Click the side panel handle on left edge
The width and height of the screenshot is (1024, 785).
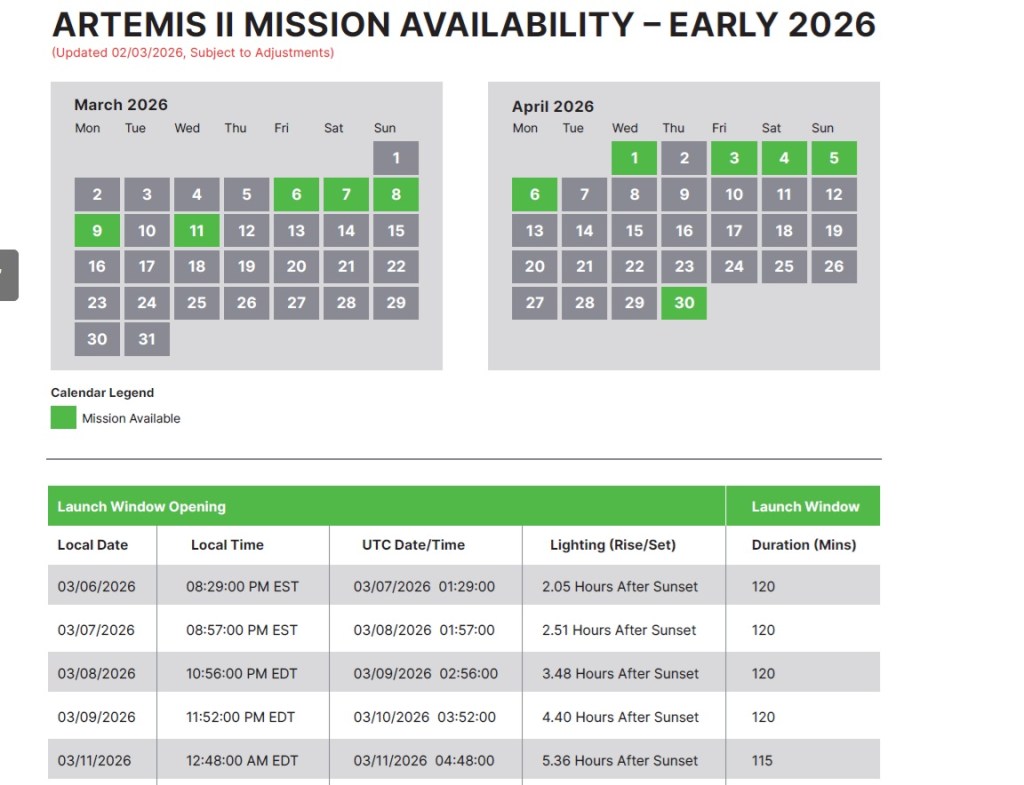(x=8, y=275)
